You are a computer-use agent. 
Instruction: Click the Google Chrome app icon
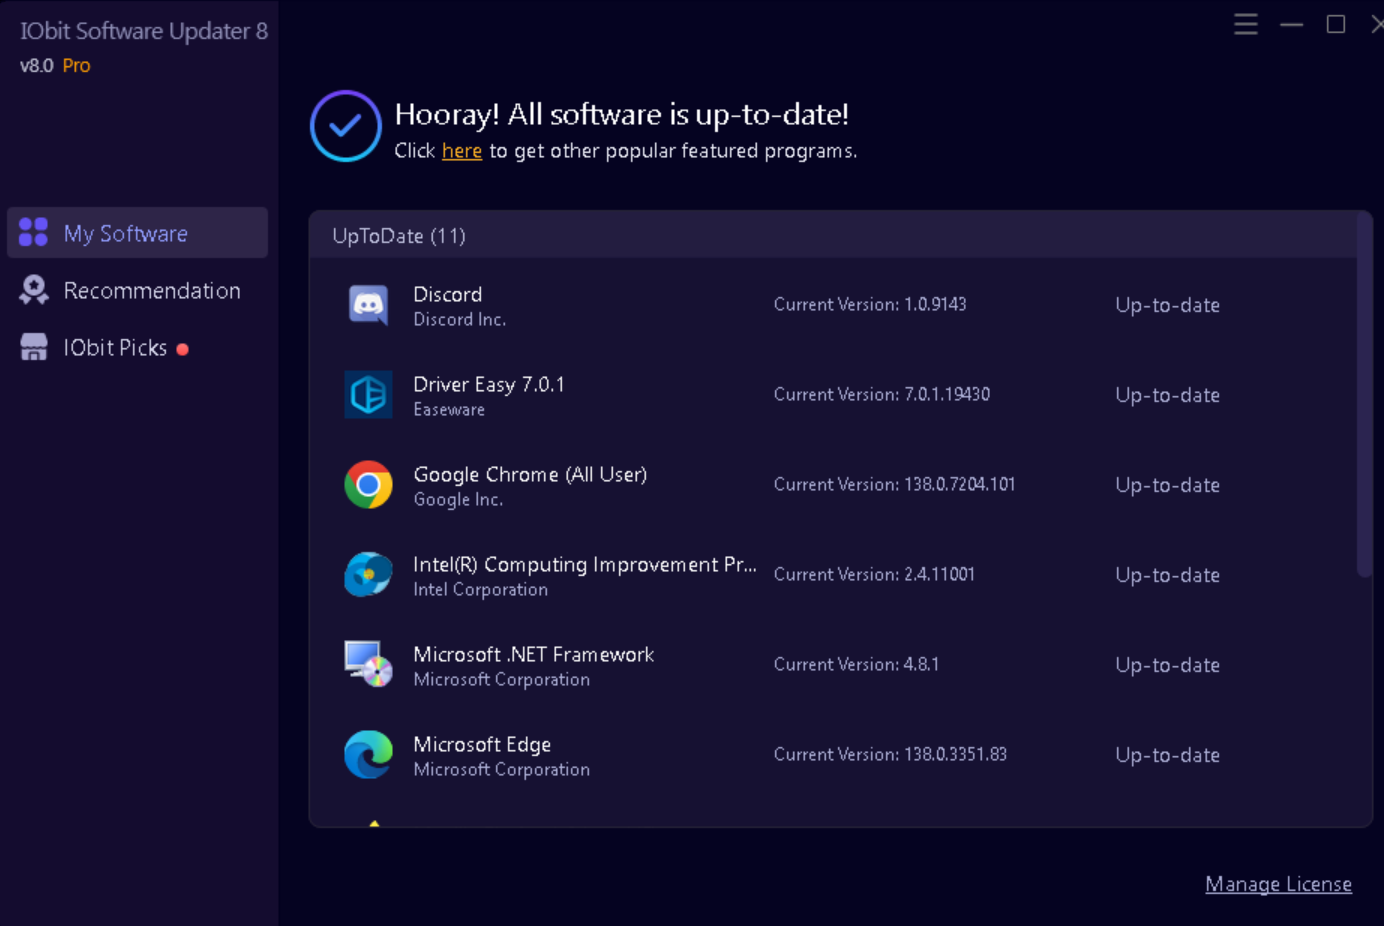(368, 484)
